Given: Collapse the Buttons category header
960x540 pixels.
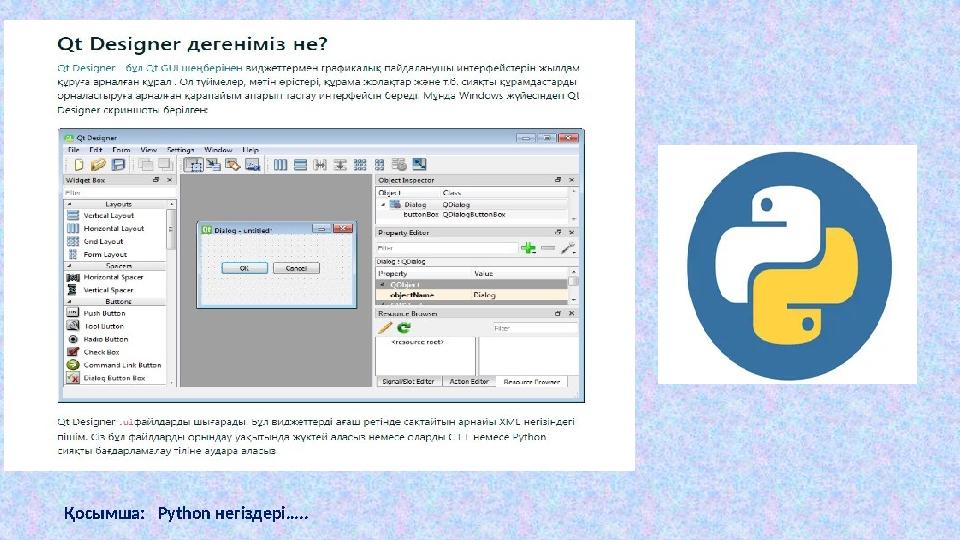Looking at the screenshot, I should [x=115, y=301].
